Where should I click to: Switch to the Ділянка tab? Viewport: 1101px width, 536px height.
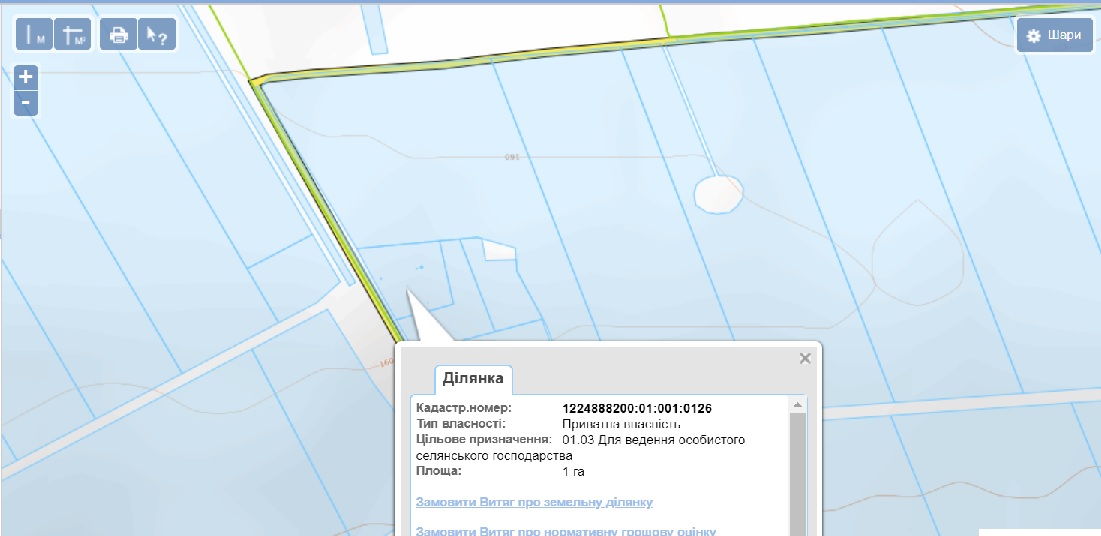coord(474,379)
